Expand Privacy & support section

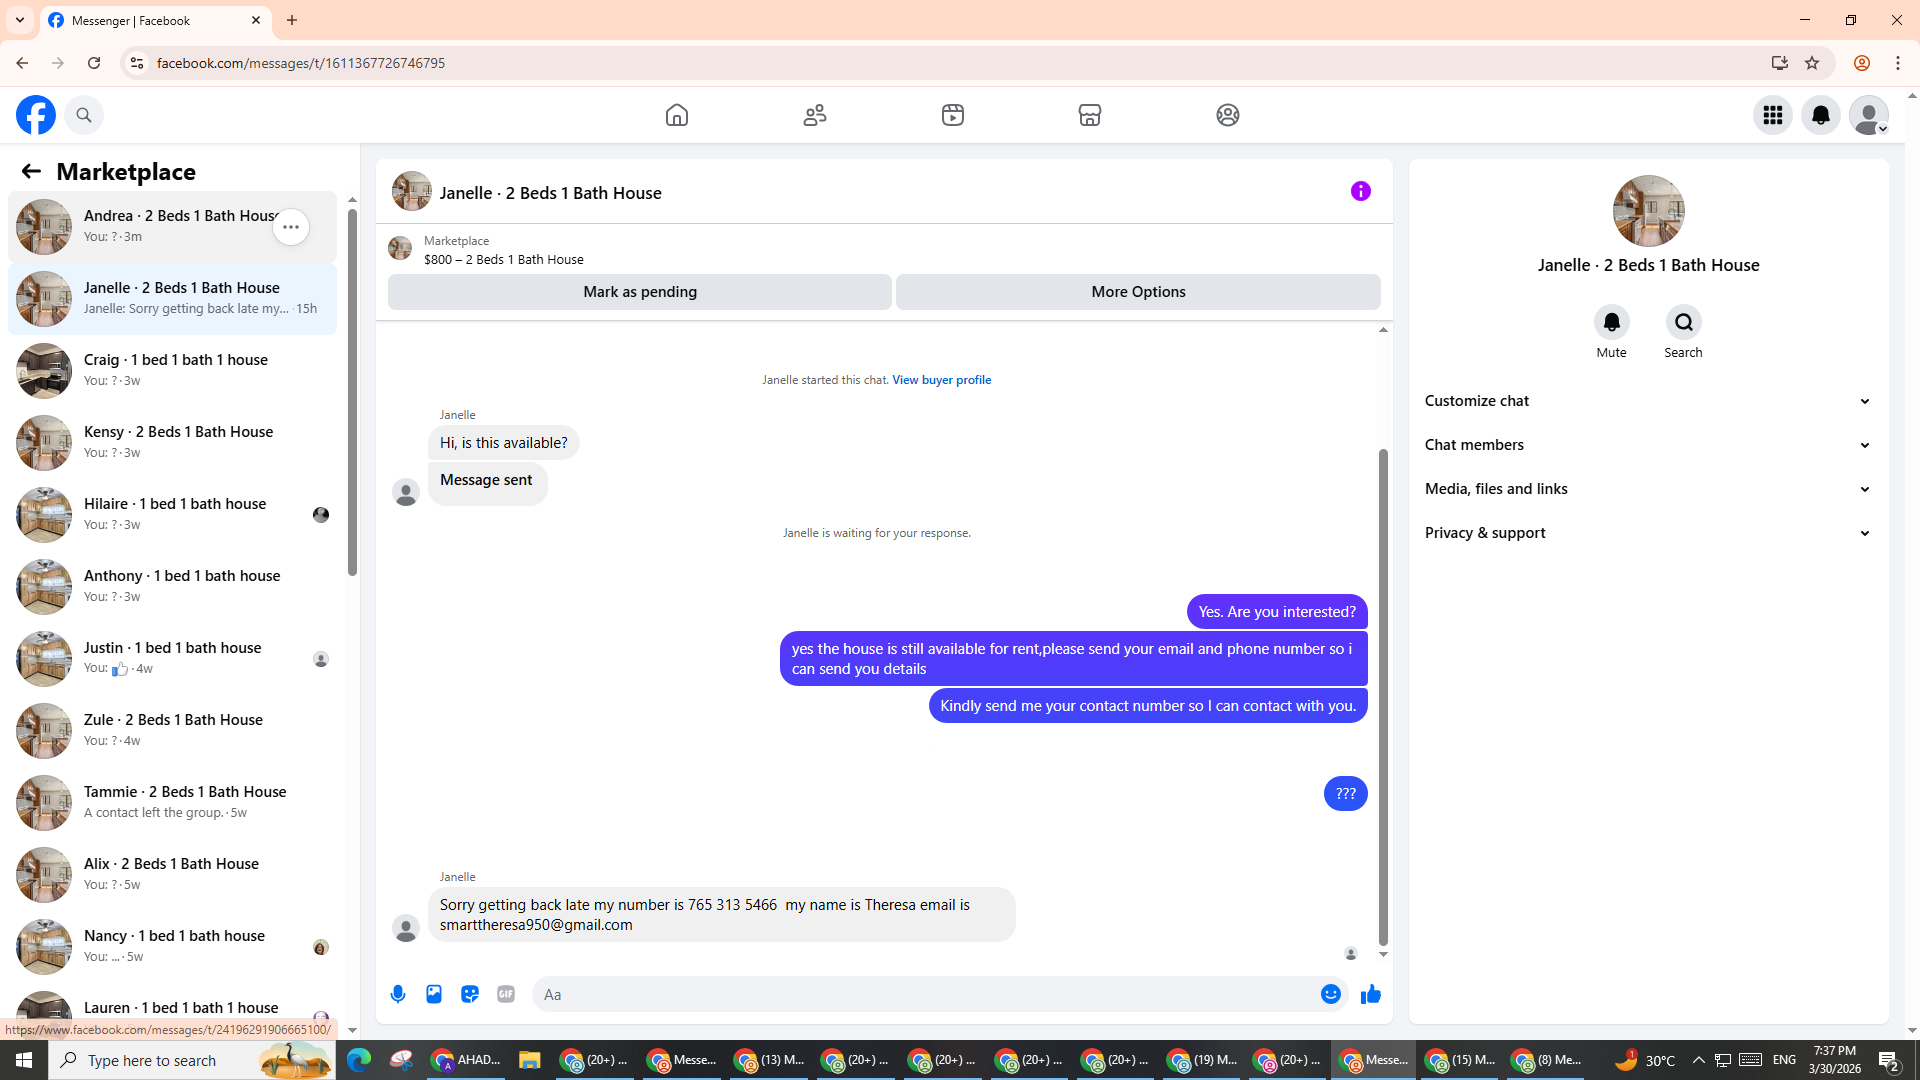pyautogui.click(x=1647, y=533)
